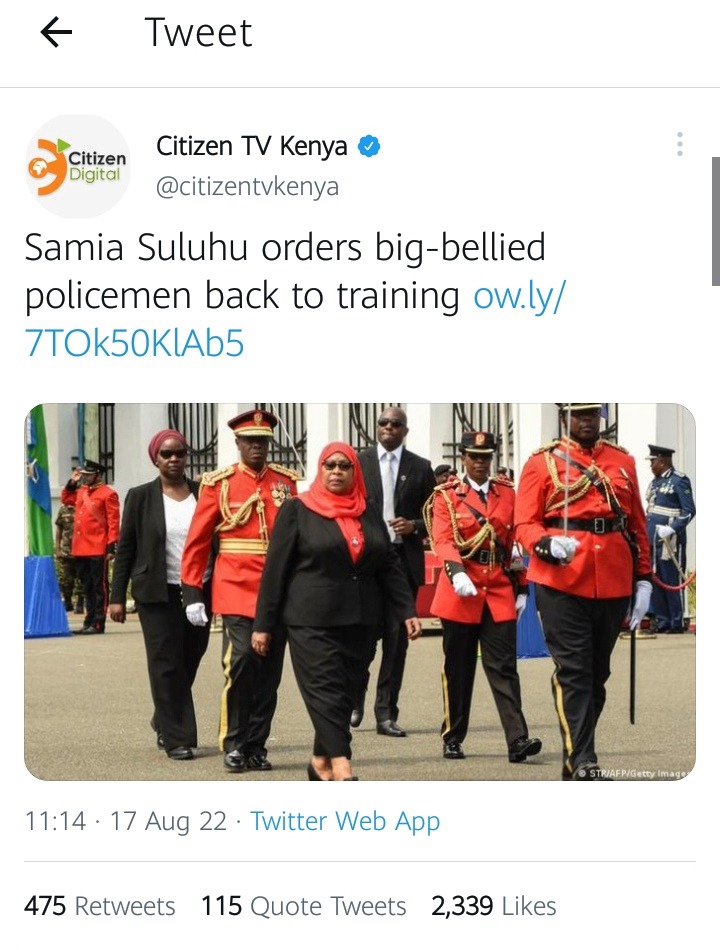Screen dimensions: 720x950
Task: Open the three-dot tweet options menu
Action: click(x=680, y=144)
